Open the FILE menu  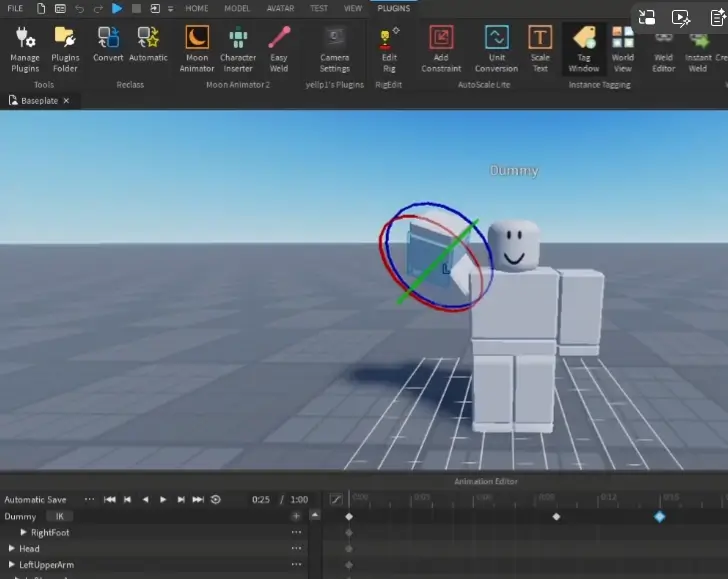[x=15, y=8]
